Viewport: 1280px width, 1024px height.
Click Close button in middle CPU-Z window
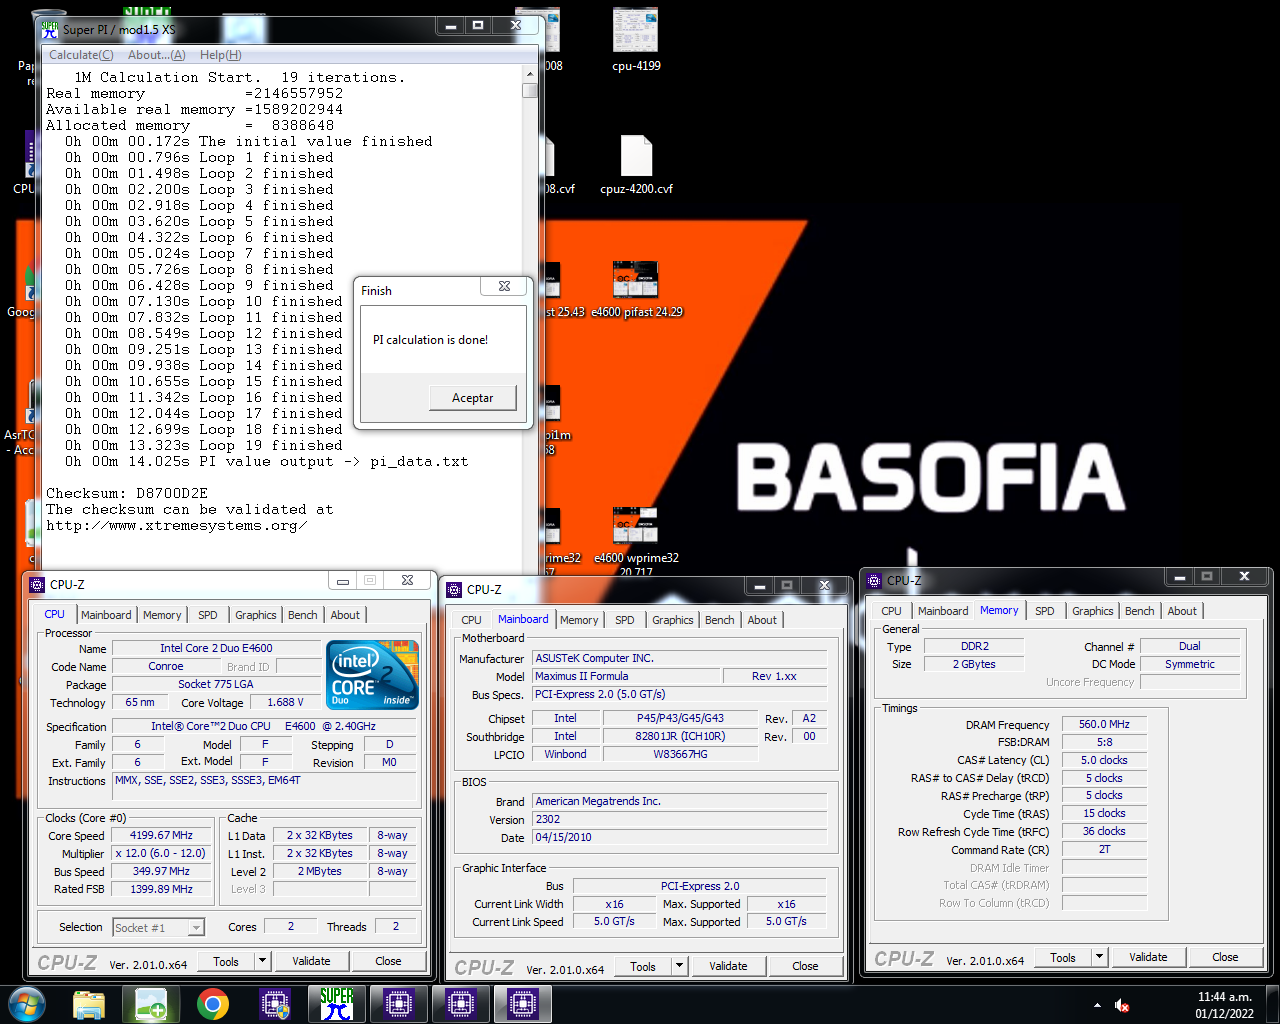pos(805,966)
